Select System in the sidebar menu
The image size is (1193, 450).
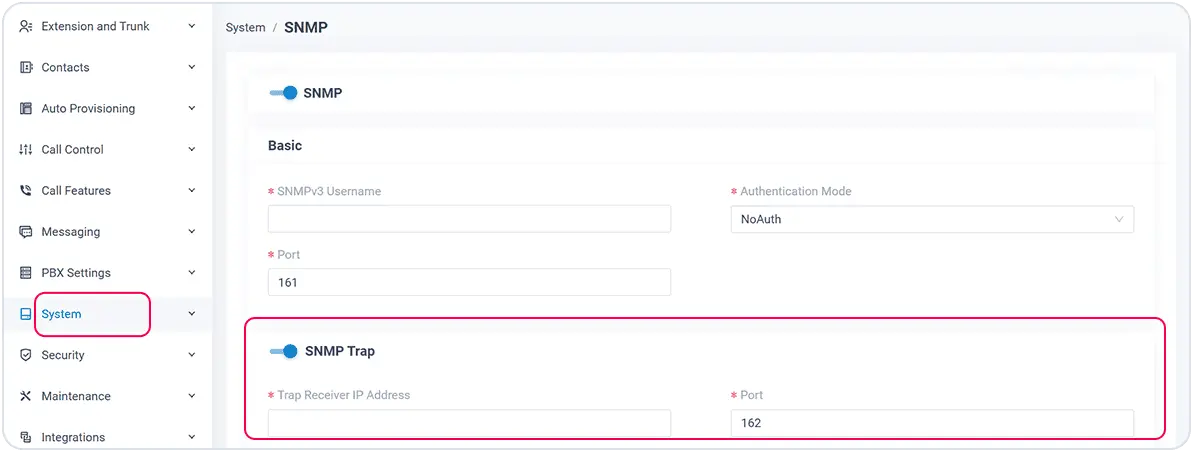click(x=62, y=314)
